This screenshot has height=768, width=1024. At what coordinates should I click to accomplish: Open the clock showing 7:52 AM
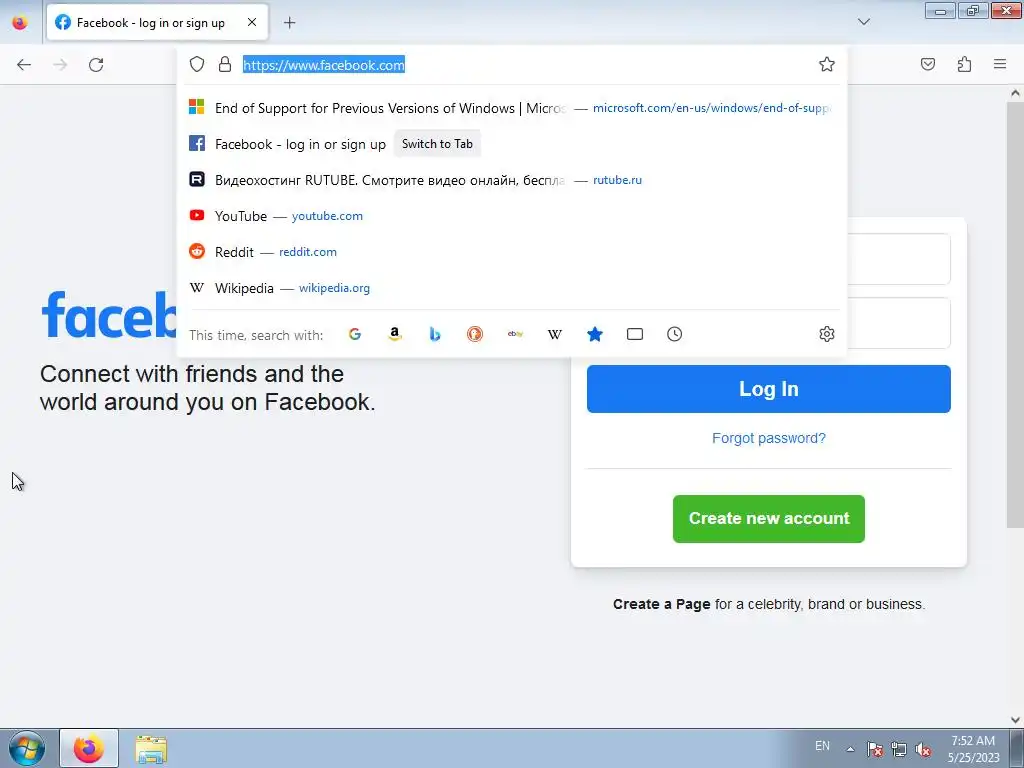[973, 749]
